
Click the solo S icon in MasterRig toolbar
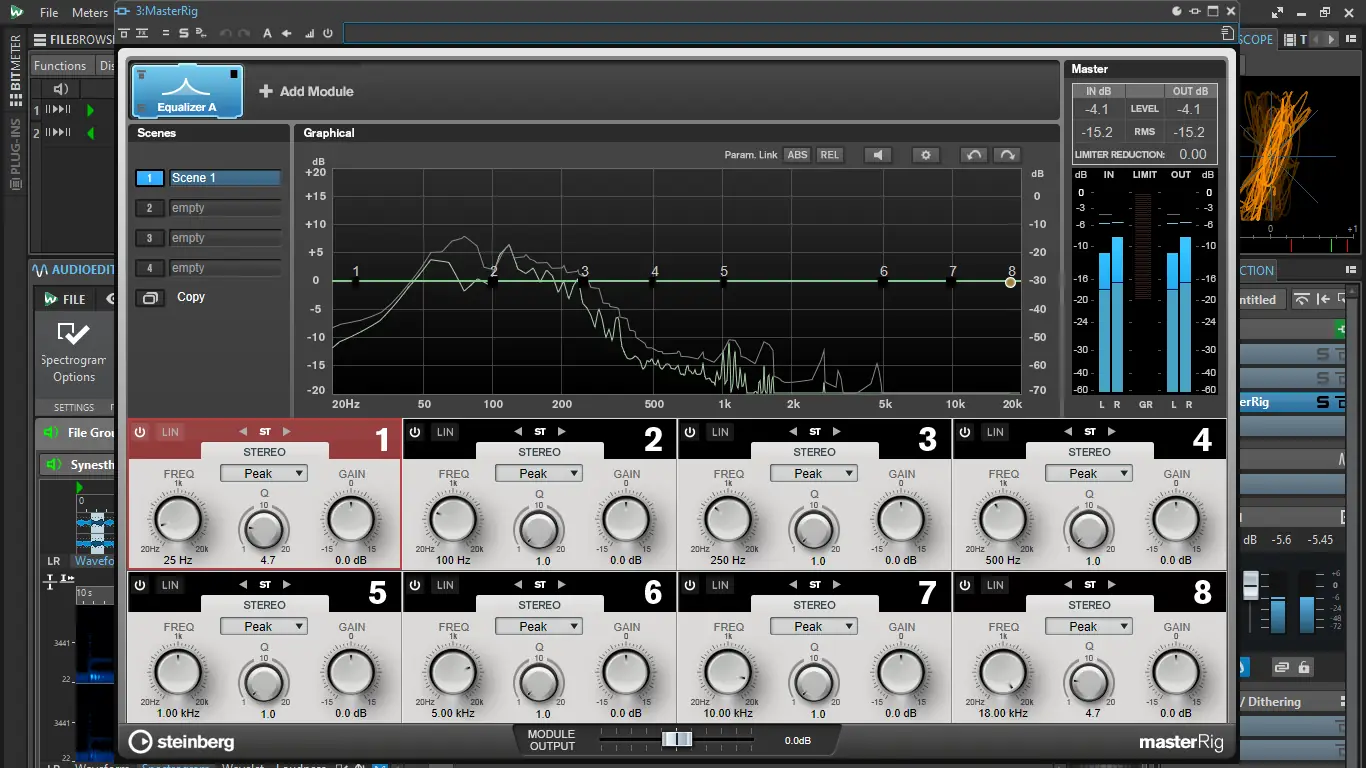(183, 33)
